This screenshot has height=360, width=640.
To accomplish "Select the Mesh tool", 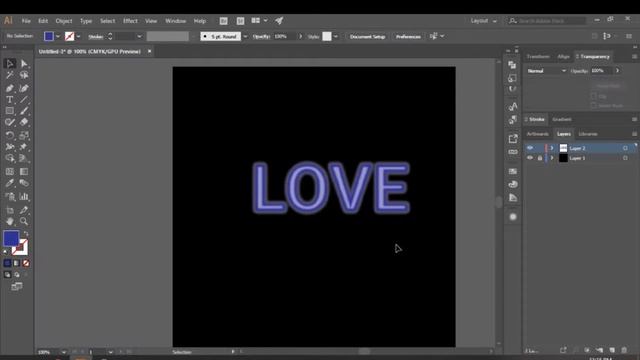I will 10,171.
